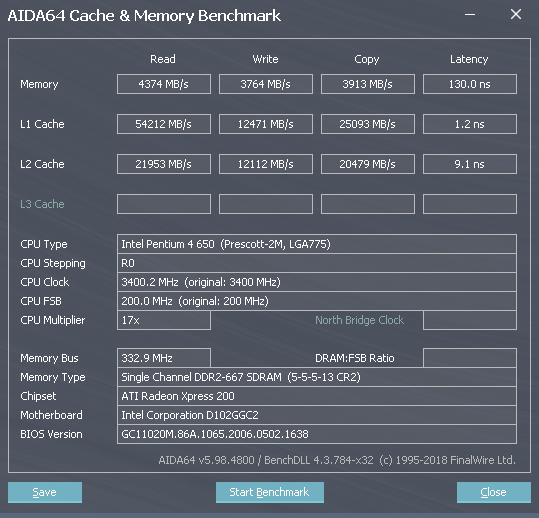Select BIOS version GC11020M.86A.1065.2006.0502.1638

tap(317, 434)
